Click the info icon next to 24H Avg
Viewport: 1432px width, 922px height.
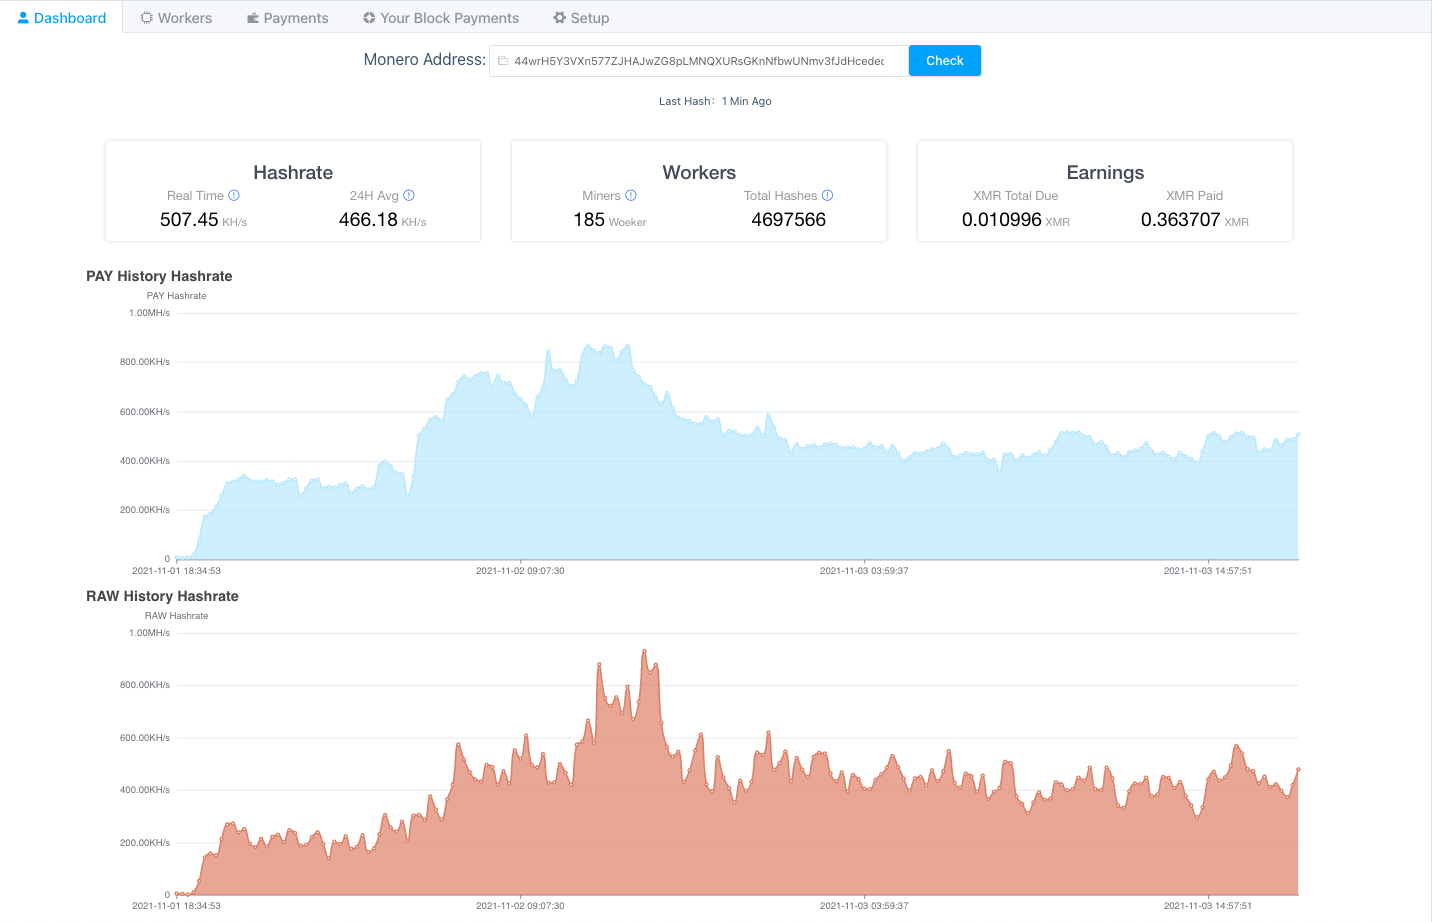coord(409,196)
